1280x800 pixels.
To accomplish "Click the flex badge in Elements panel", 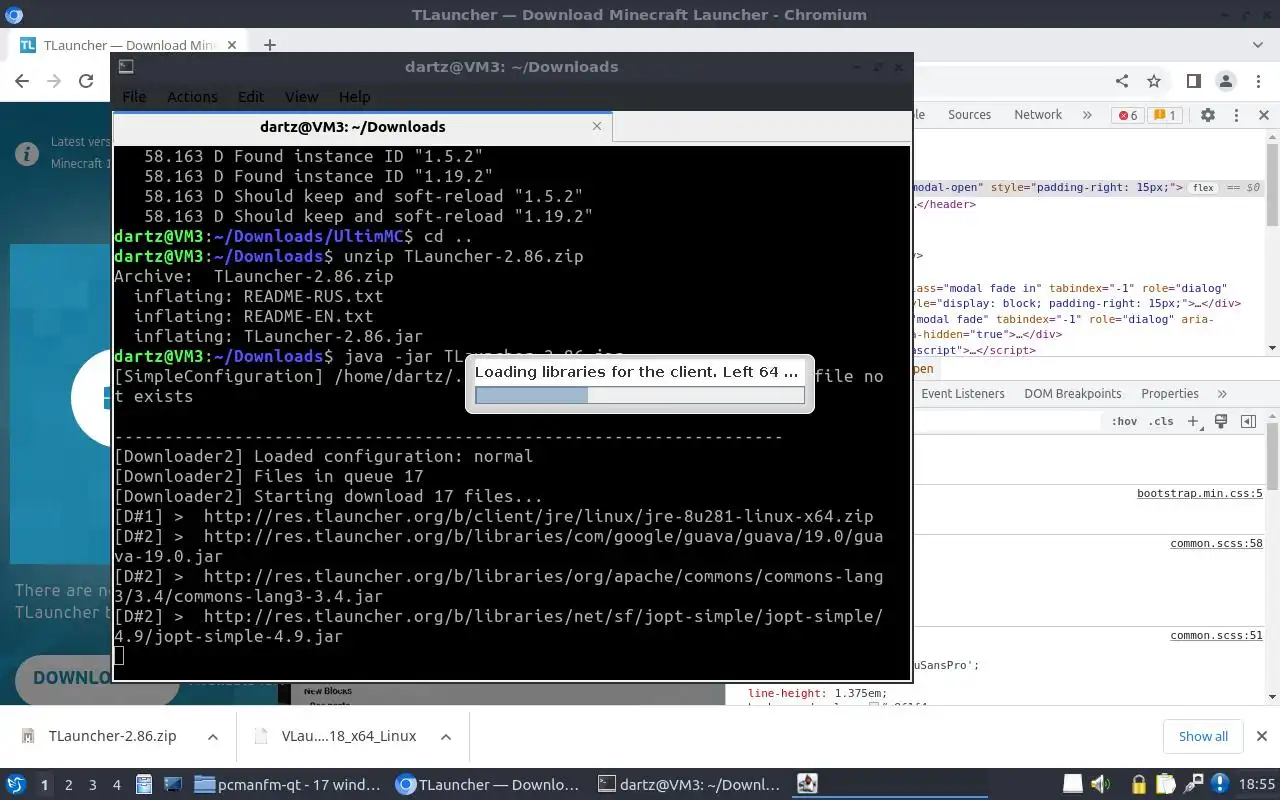I will 1203,188.
